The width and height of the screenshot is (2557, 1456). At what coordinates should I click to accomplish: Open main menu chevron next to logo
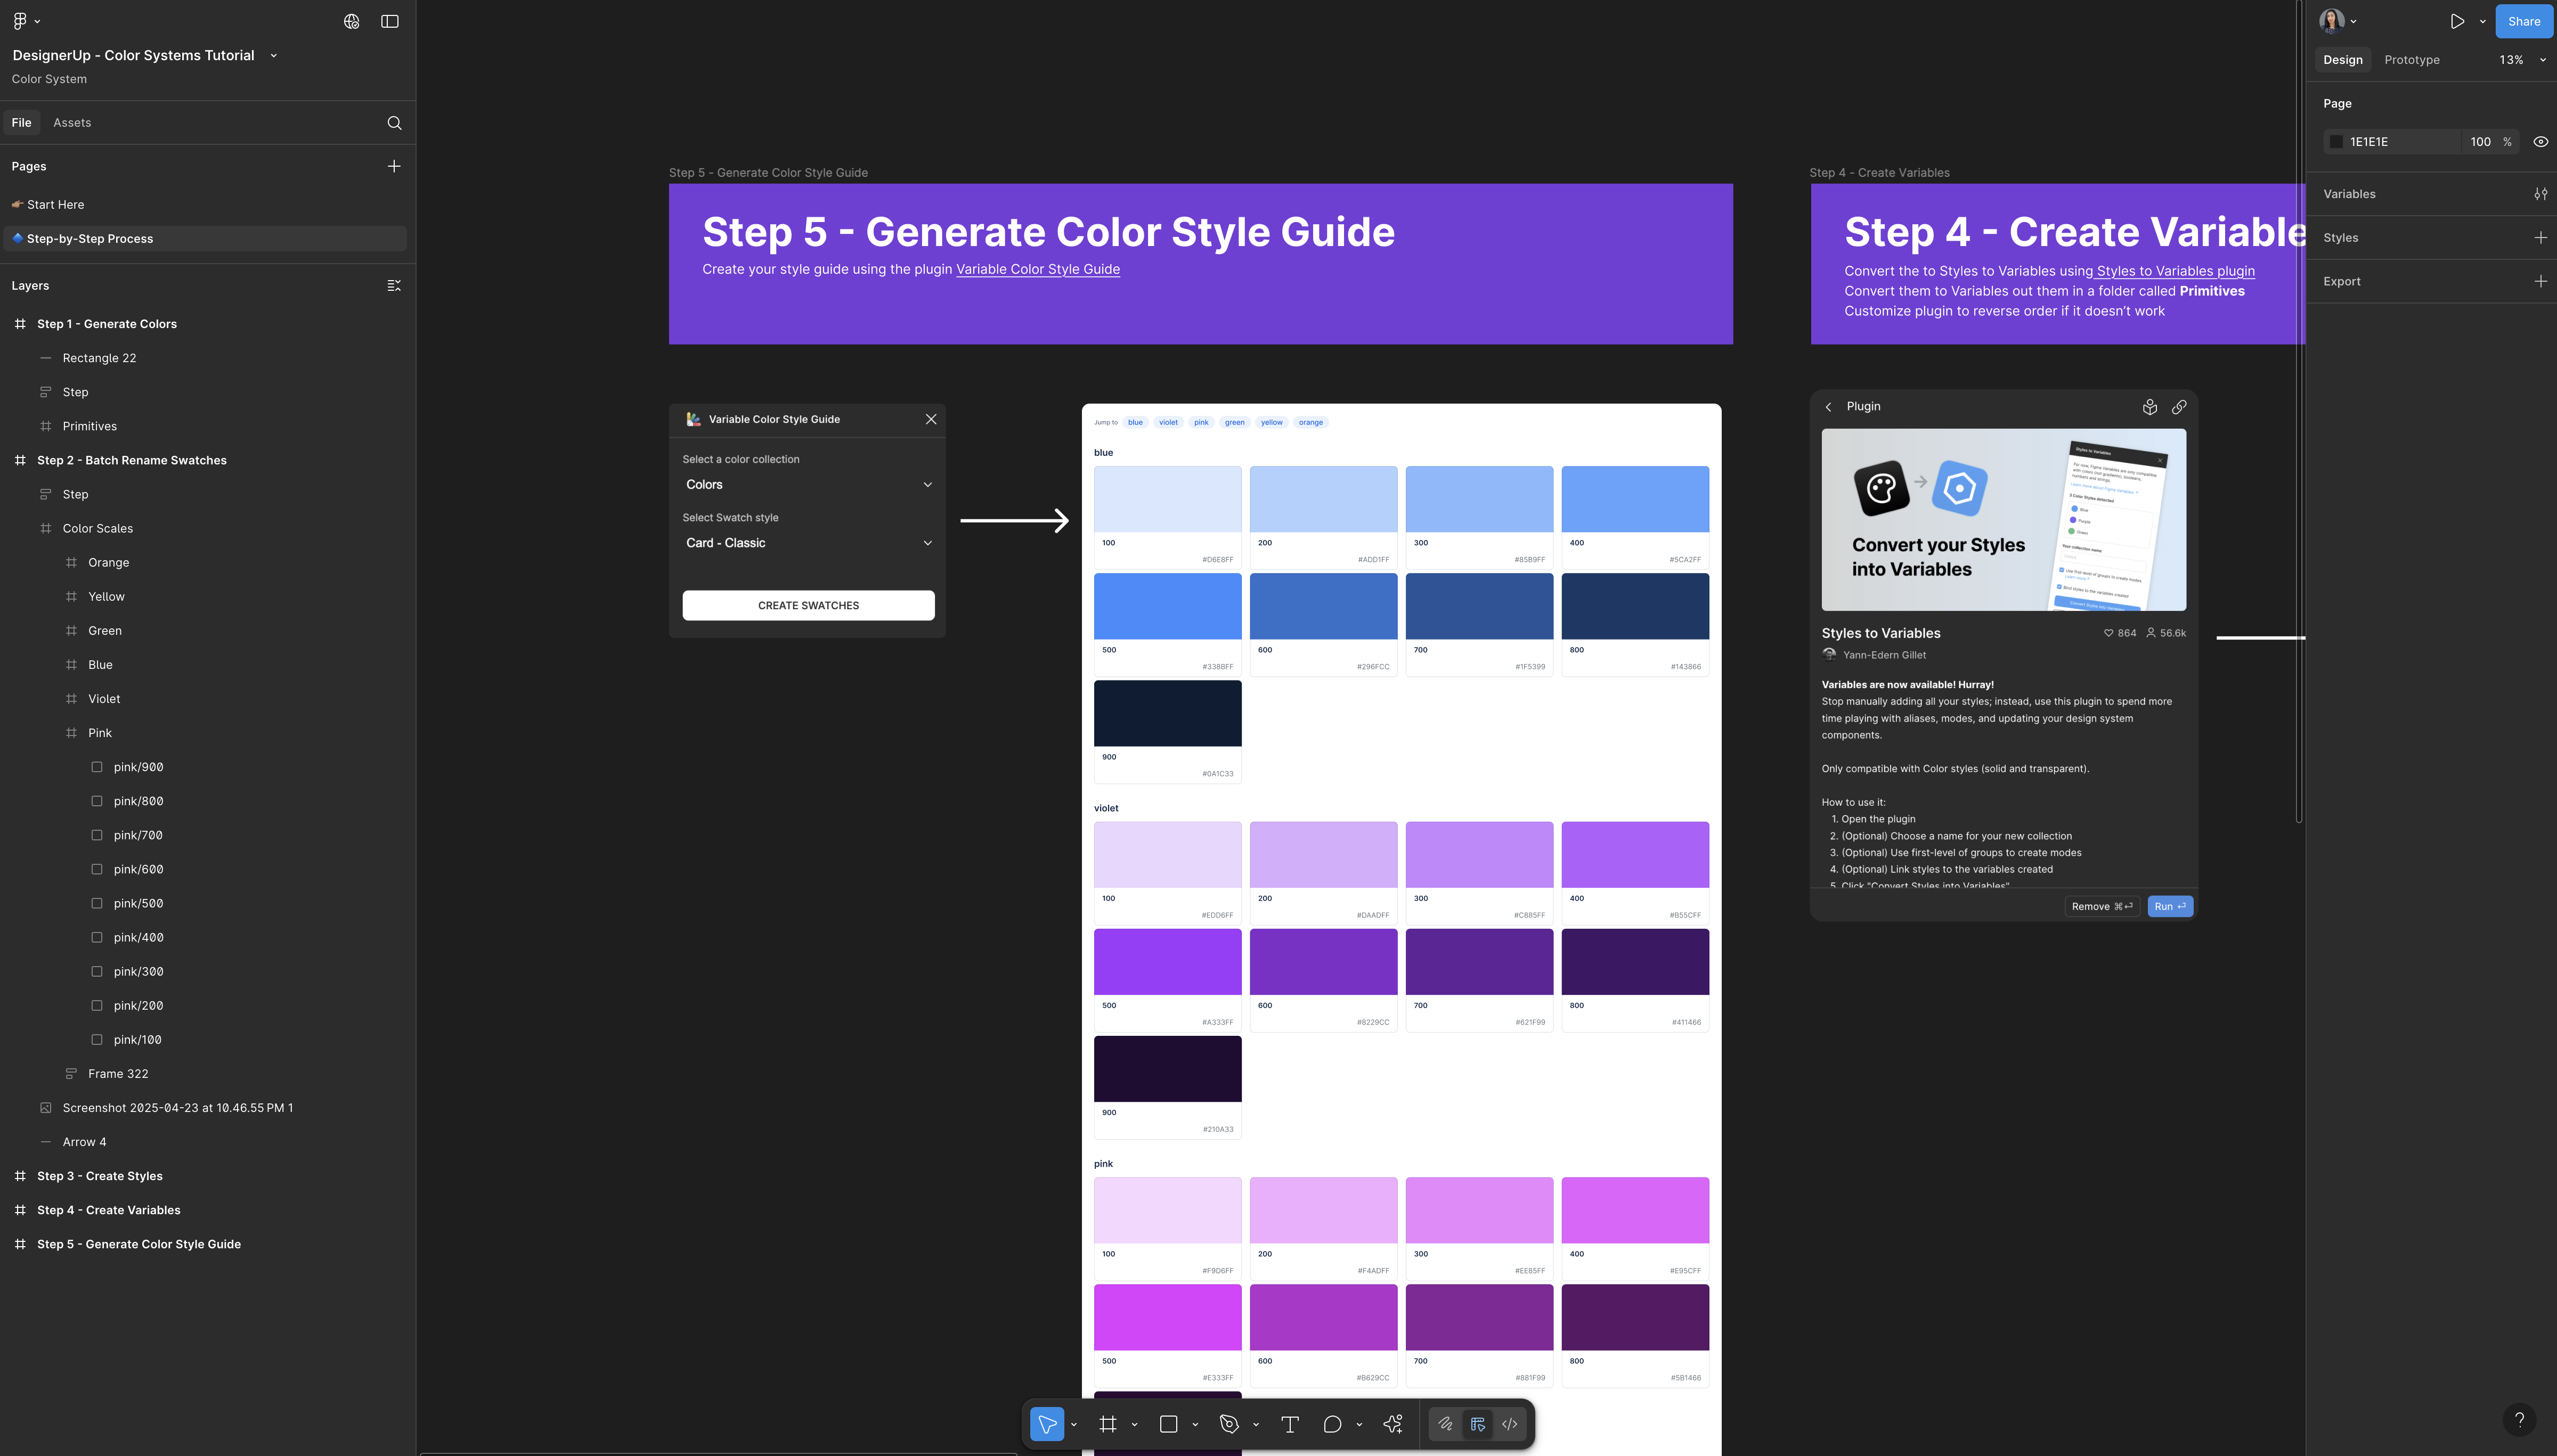coord(38,21)
